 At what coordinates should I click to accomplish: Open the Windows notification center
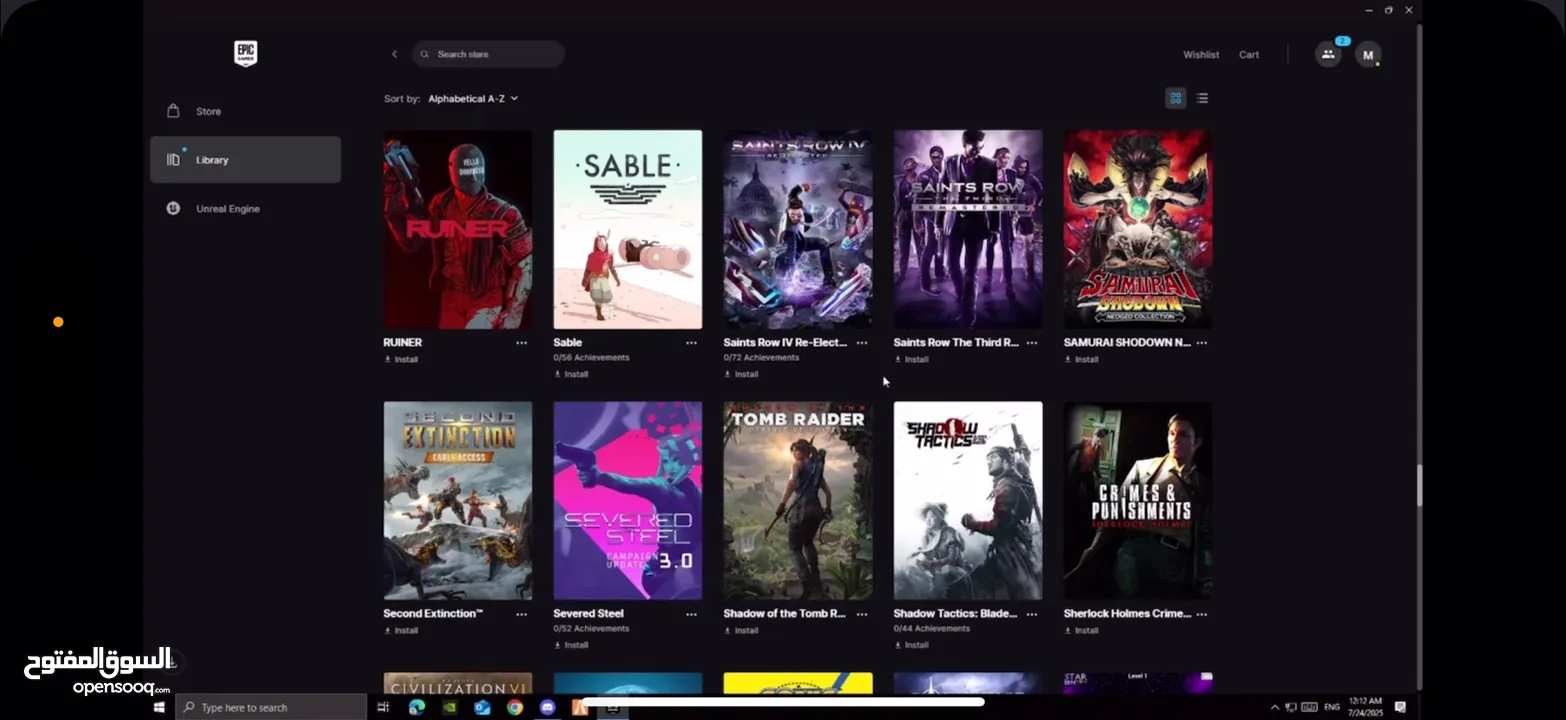[x=1400, y=707]
